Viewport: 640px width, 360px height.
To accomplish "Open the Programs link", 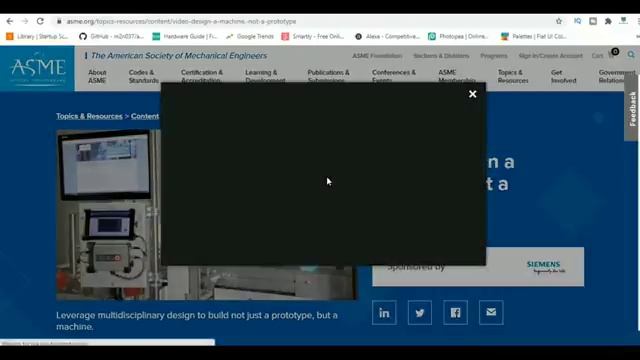I will coord(494,56).
